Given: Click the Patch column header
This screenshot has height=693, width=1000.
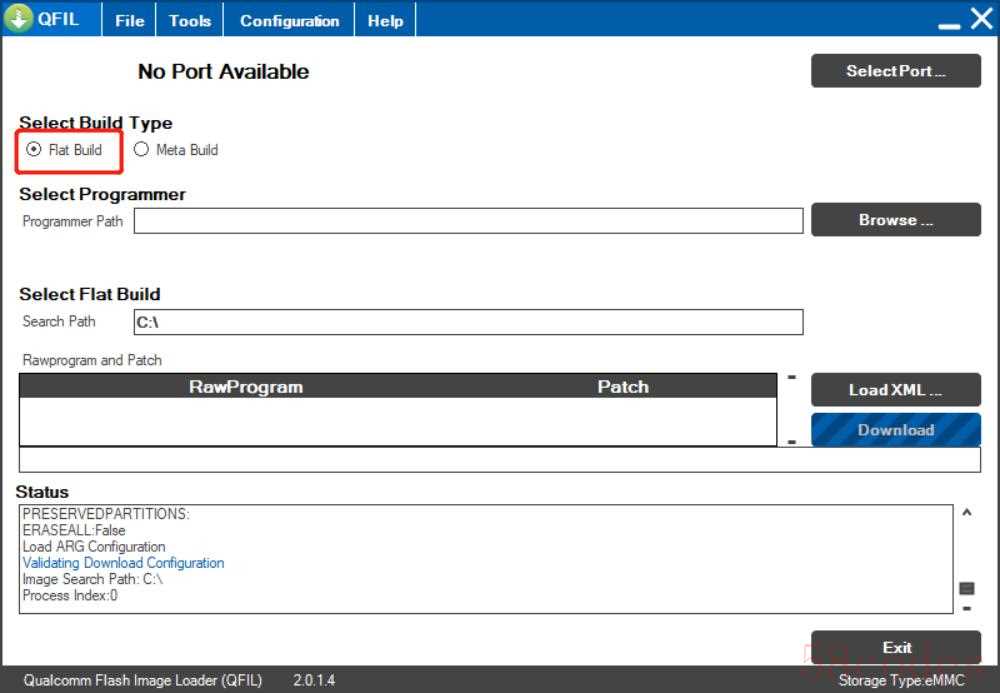Looking at the screenshot, I should [x=622, y=387].
